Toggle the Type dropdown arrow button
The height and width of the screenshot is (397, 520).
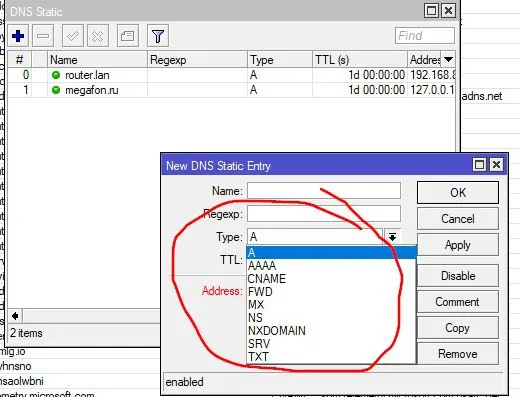click(x=392, y=237)
